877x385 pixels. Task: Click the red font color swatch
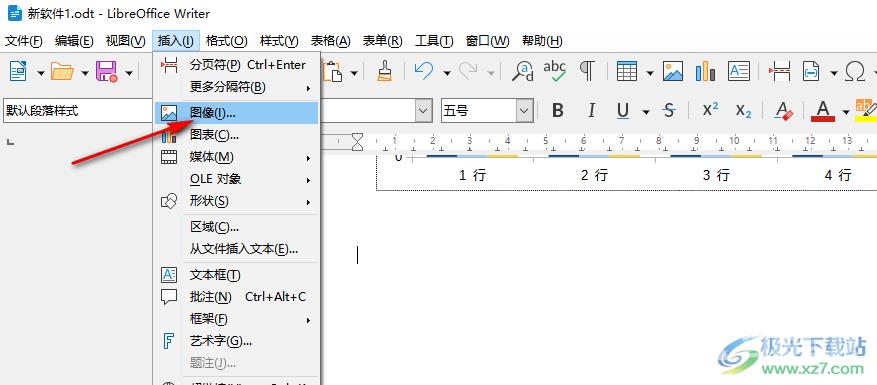tap(823, 111)
